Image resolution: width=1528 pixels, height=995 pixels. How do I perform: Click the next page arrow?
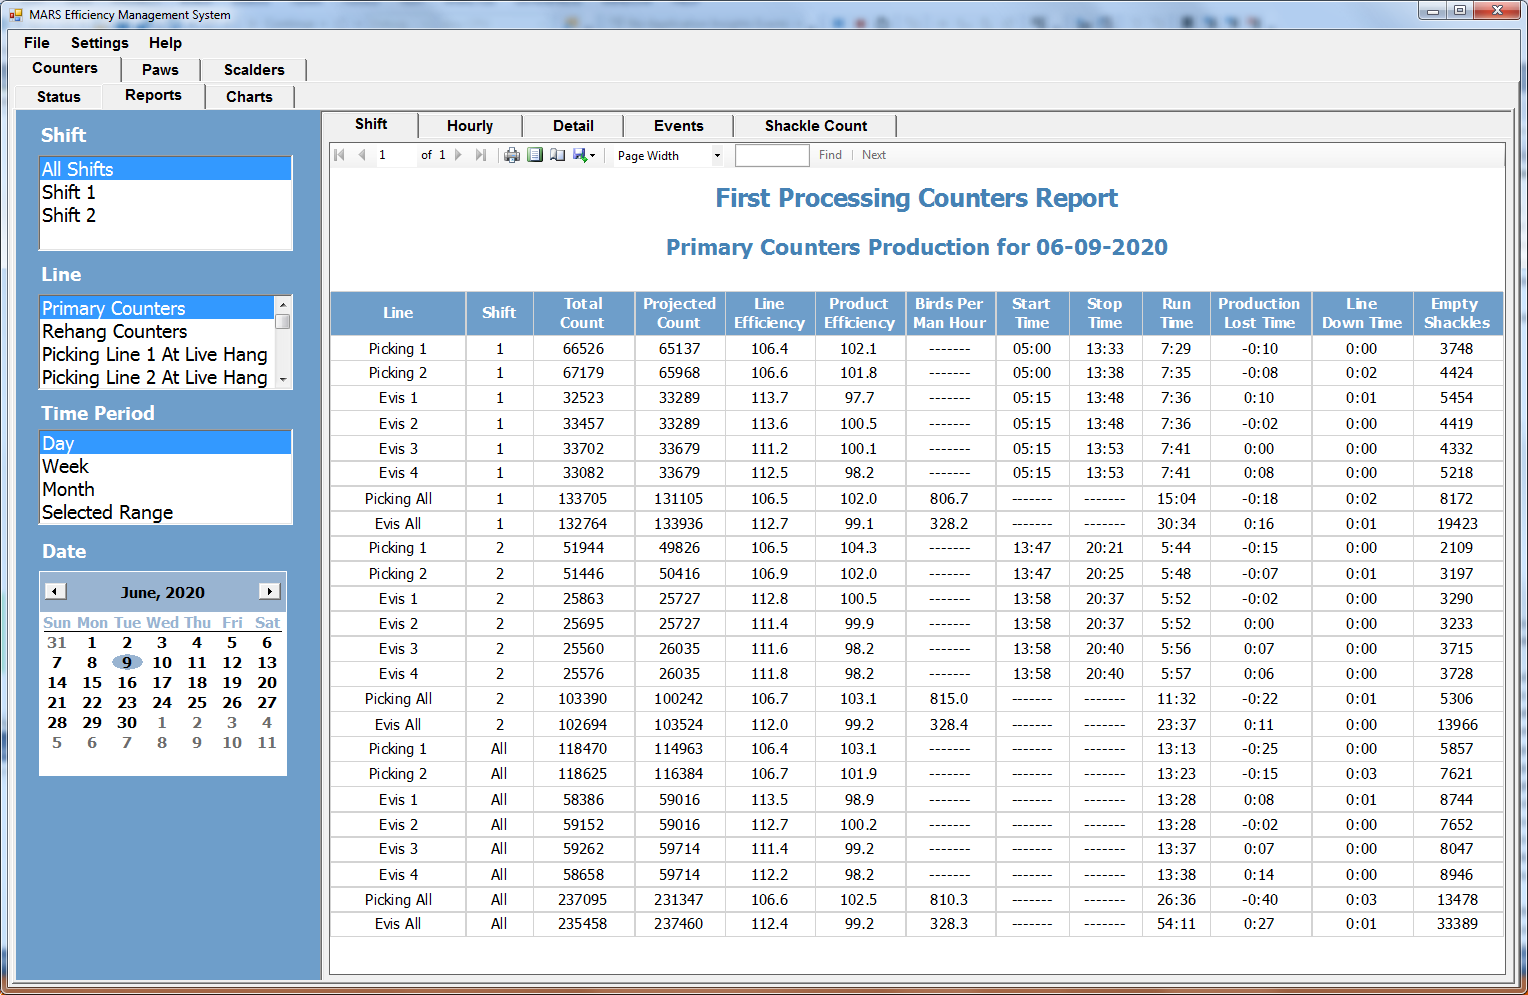(x=459, y=155)
